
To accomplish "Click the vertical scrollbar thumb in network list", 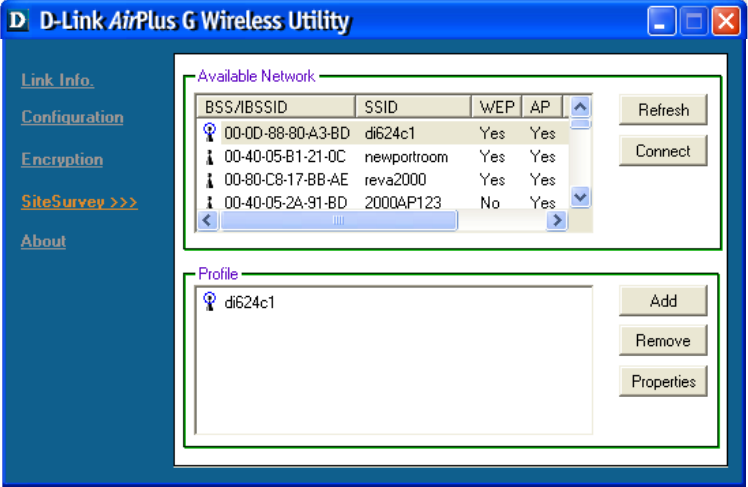I will 580,124.
